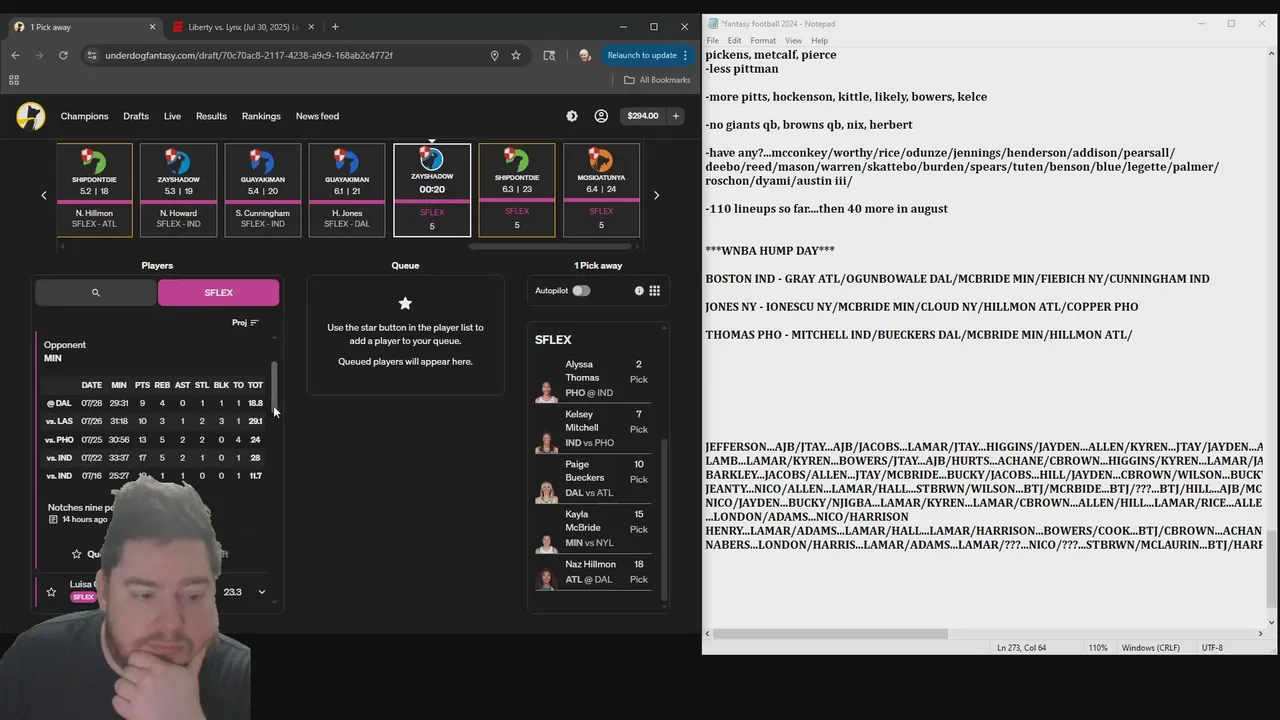Open the Chrome three-dot menu beside Relaunch
Screen dimensions: 1280x720
(x=685, y=55)
